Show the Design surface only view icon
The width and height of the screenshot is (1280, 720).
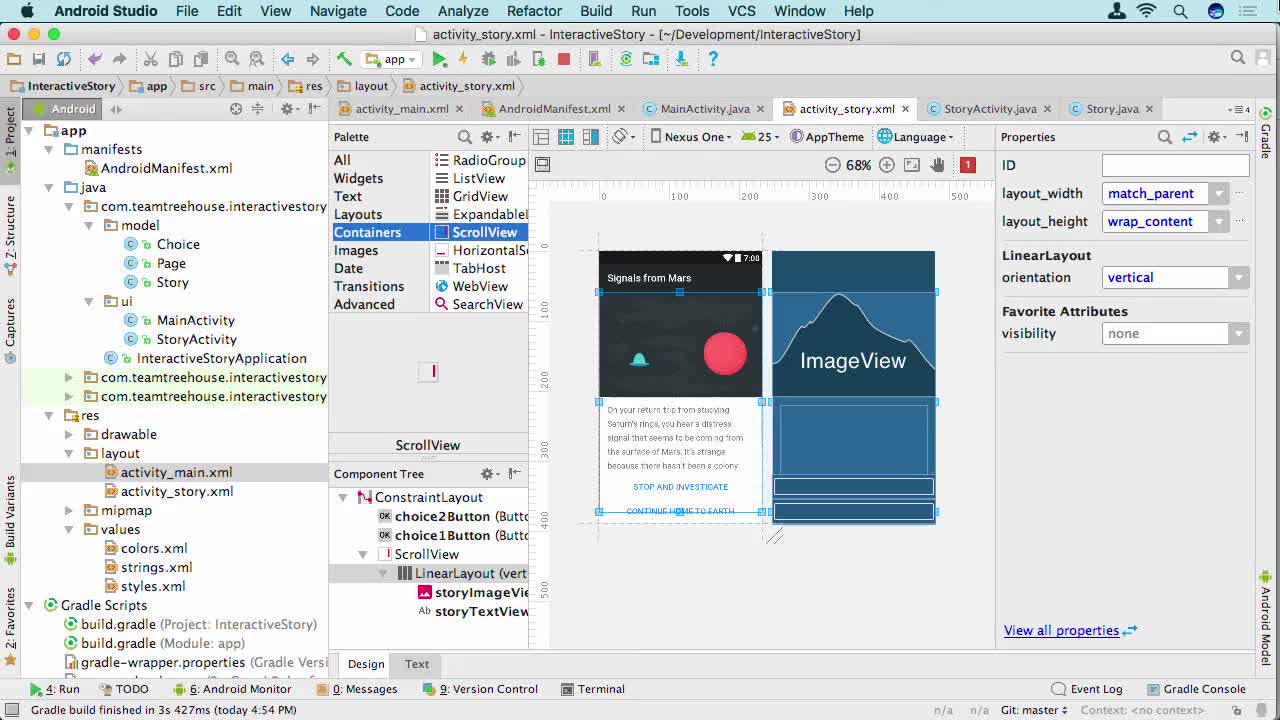point(541,137)
